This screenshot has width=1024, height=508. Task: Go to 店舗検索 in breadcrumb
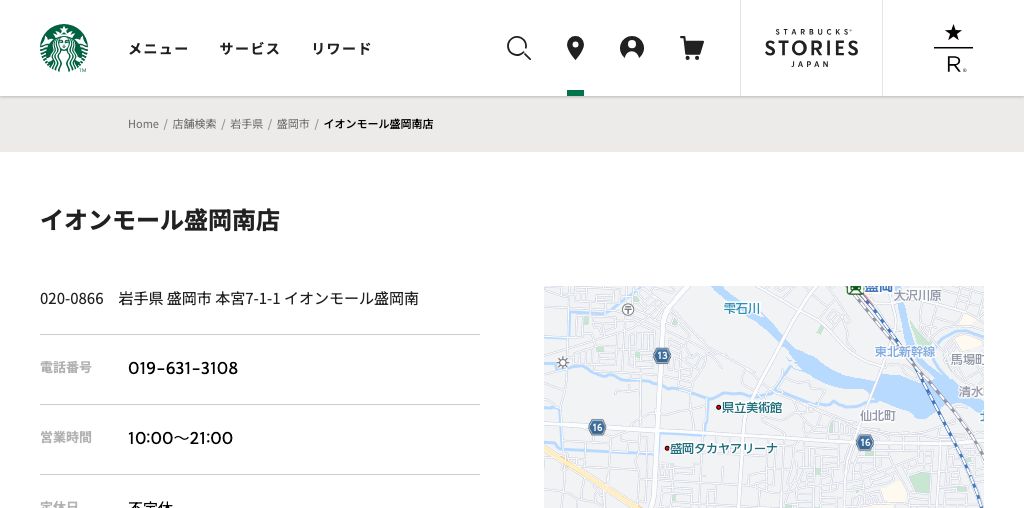(x=194, y=124)
